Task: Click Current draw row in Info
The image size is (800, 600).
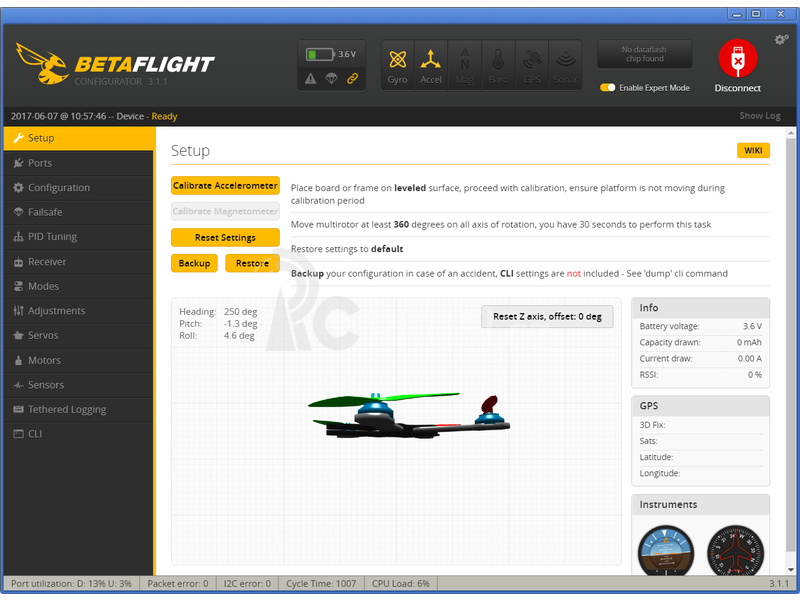Action: (x=701, y=359)
